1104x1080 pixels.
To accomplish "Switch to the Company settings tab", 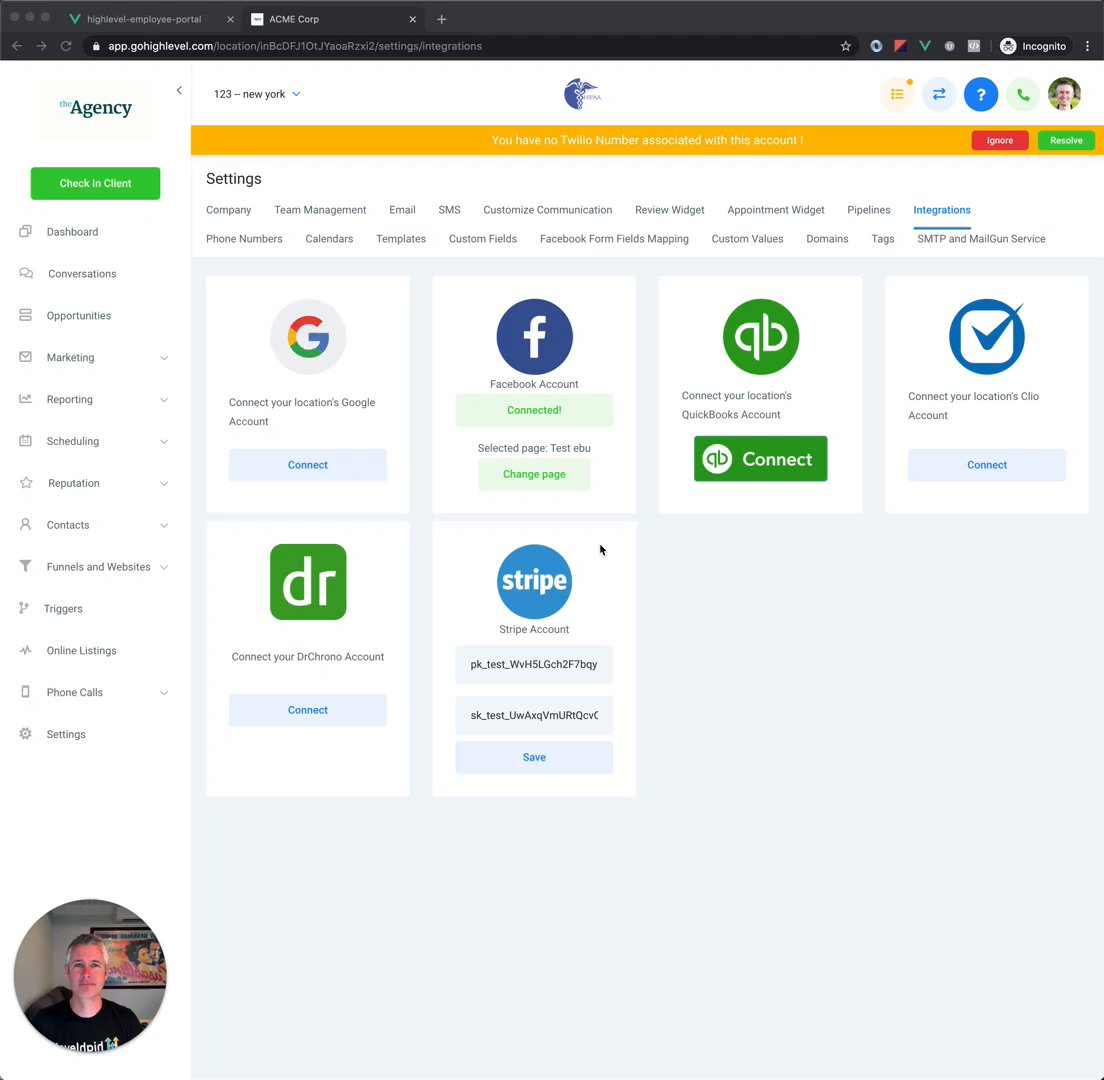I will (x=228, y=210).
